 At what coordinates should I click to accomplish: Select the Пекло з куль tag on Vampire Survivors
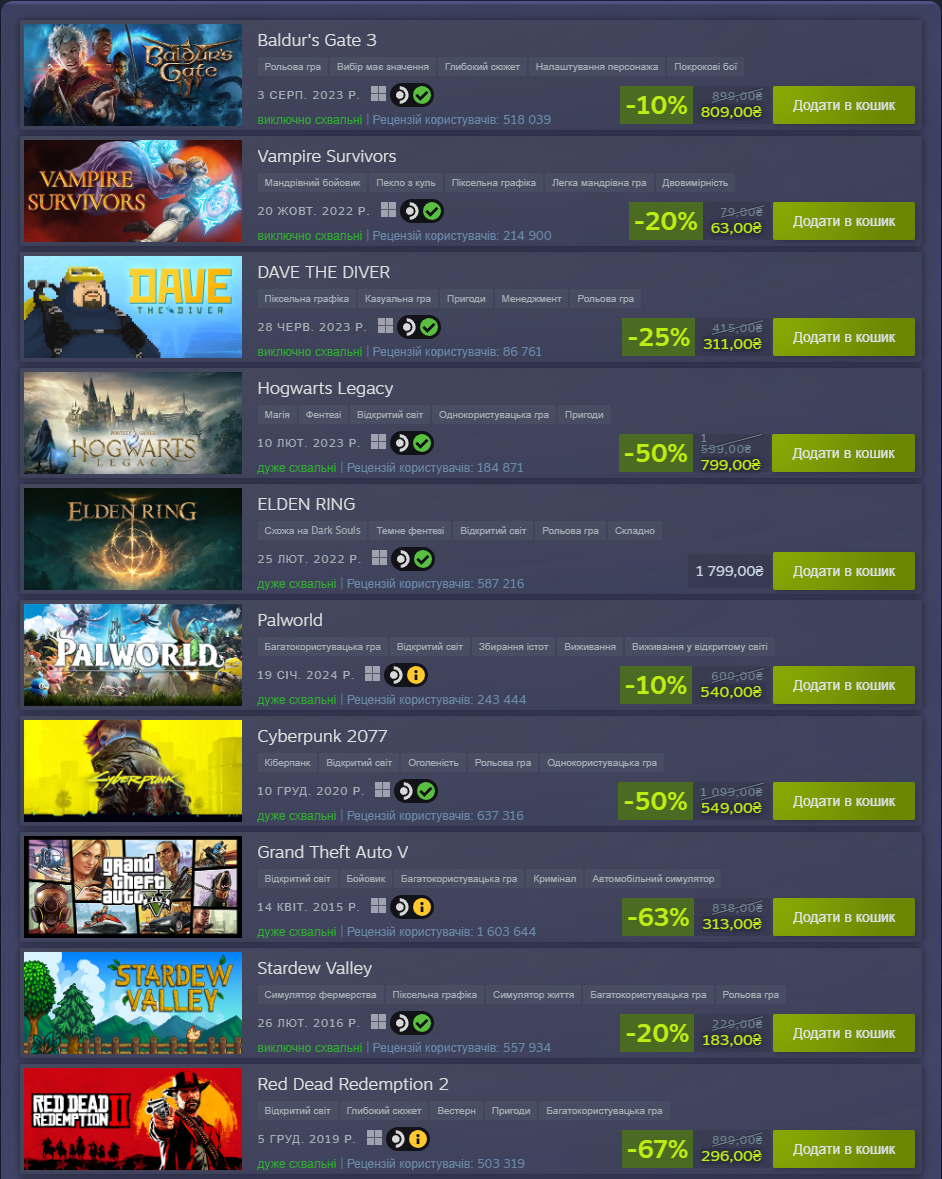(406, 183)
